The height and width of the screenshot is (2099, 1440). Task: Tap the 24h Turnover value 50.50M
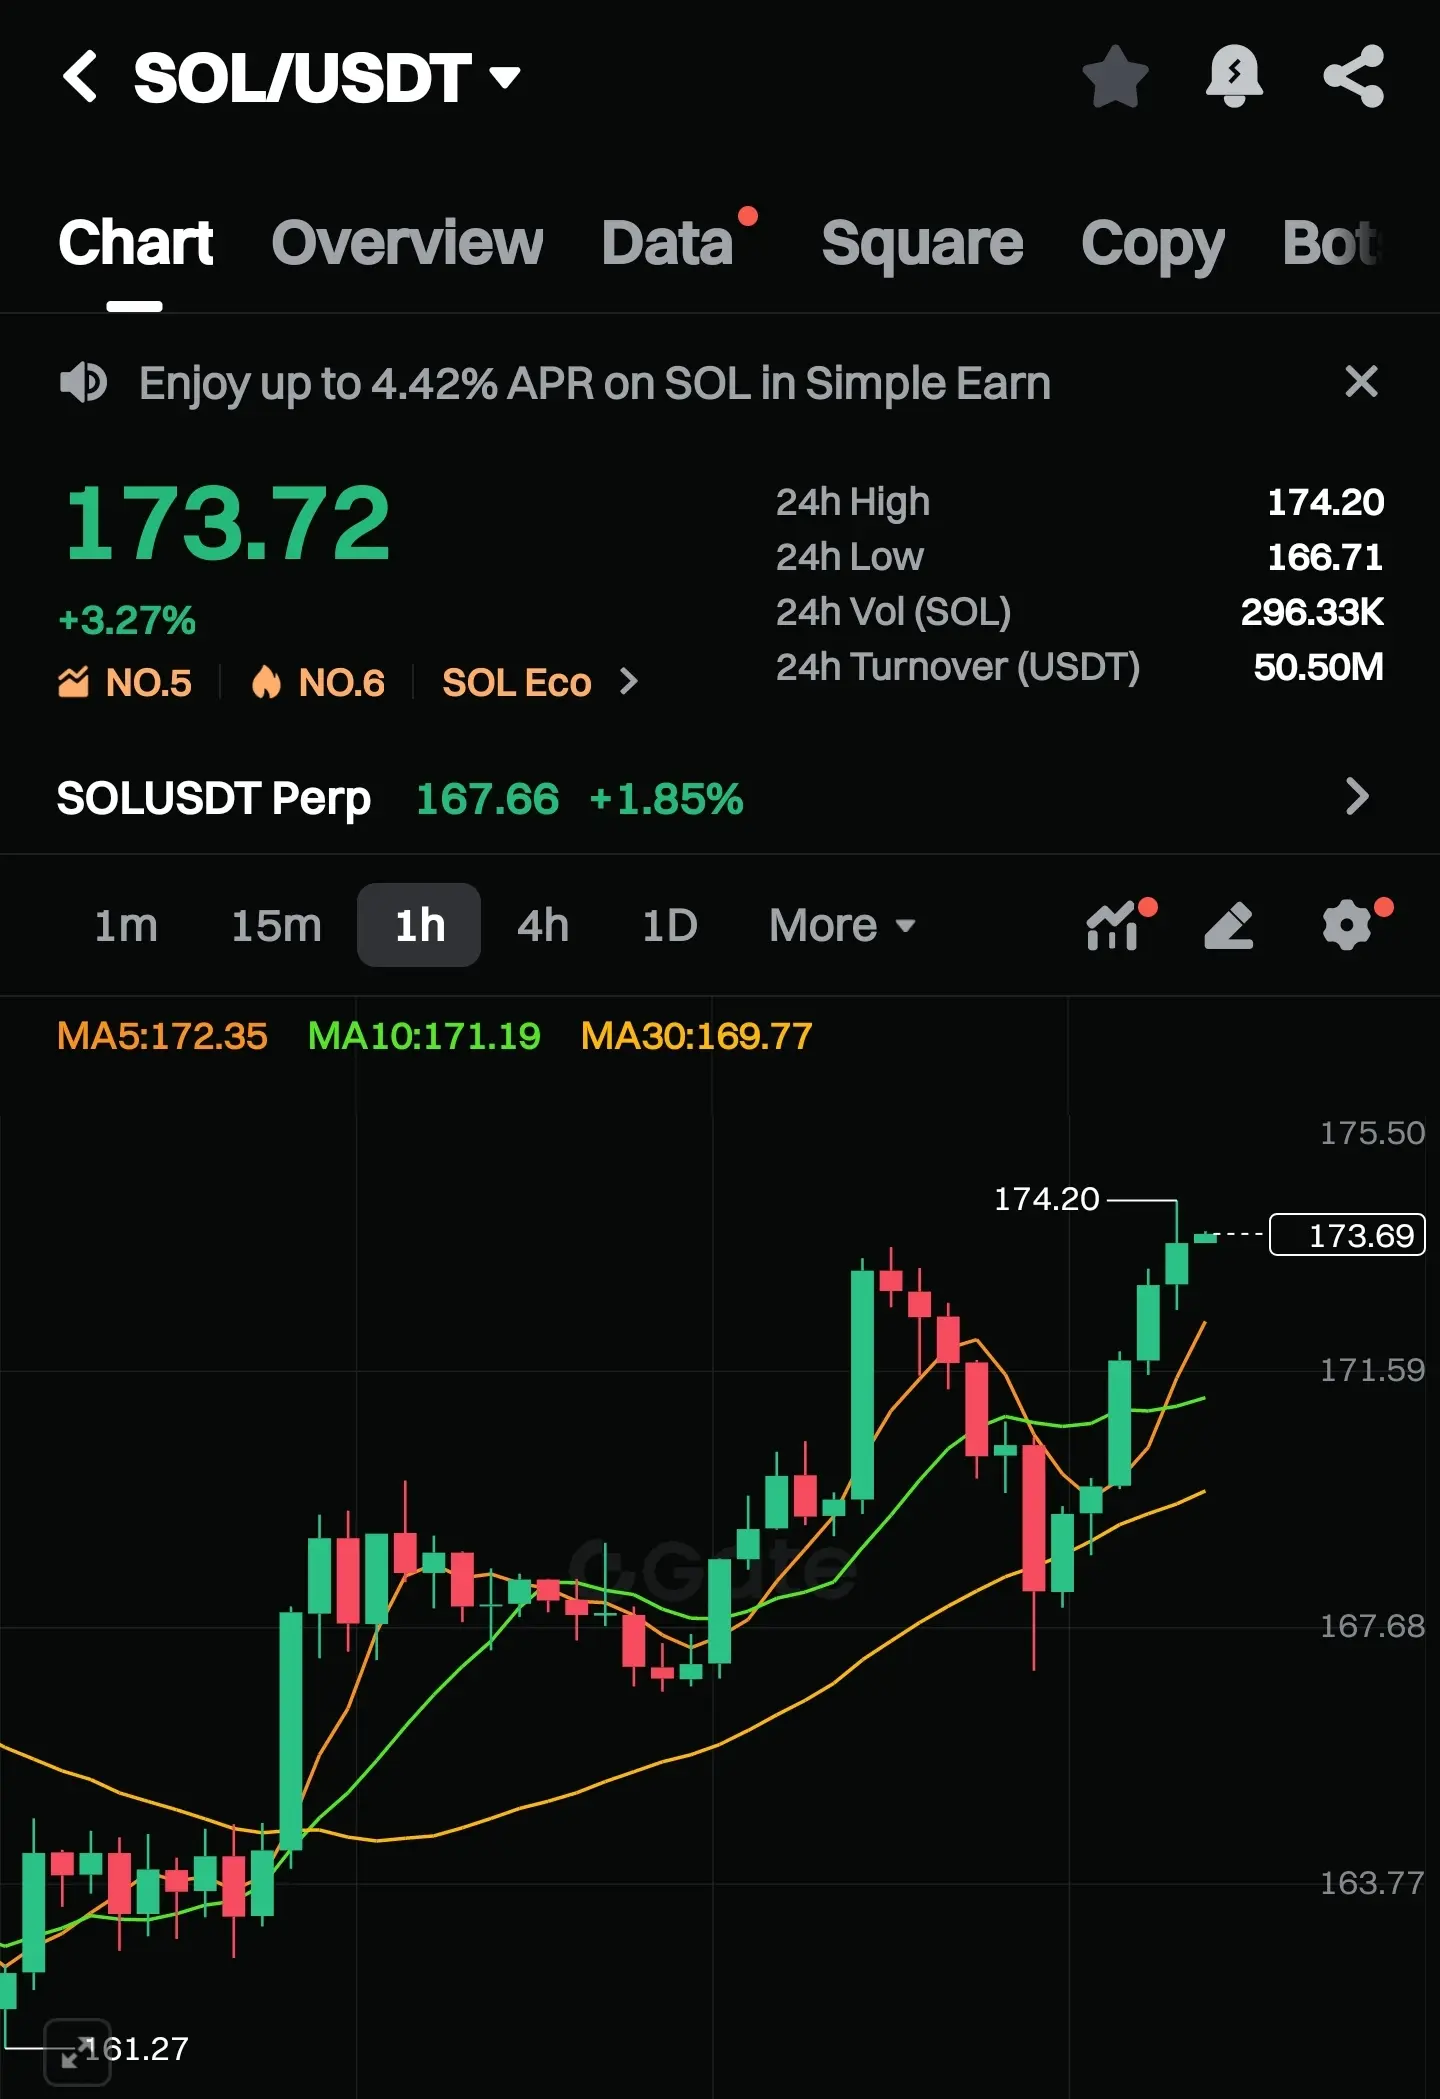(x=1319, y=667)
